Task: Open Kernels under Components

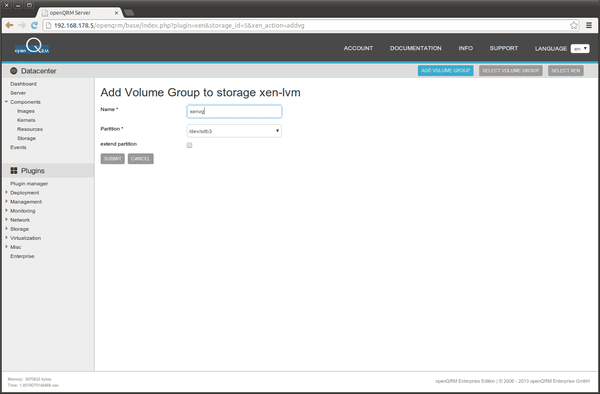Action: 26,120
